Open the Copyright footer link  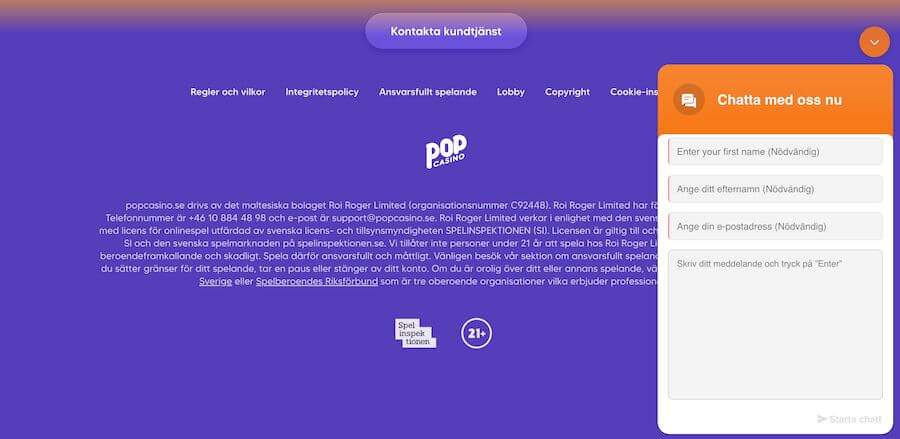click(568, 92)
